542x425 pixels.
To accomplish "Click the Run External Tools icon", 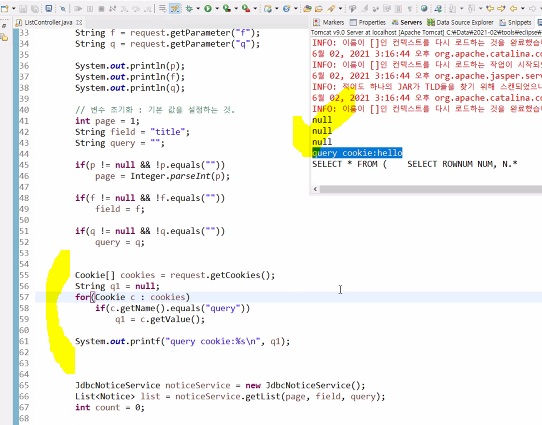I will click(246, 9).
